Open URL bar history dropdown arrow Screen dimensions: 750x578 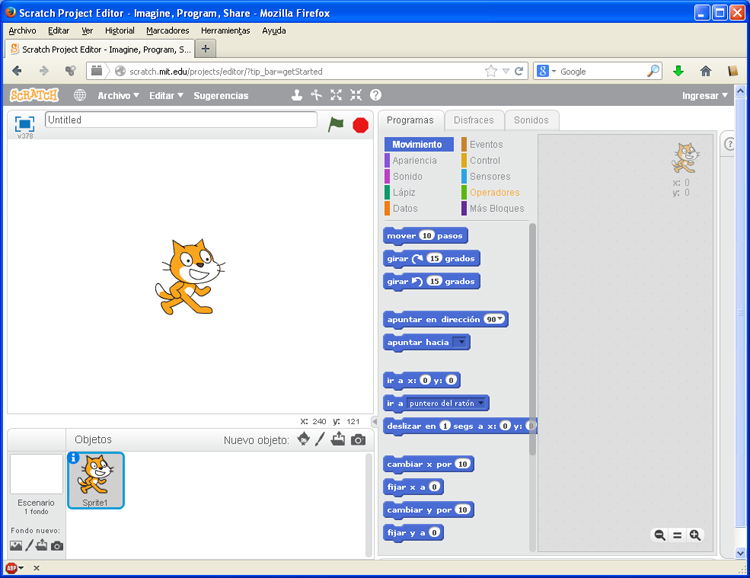pyautogui.click(x=506, y=71)
